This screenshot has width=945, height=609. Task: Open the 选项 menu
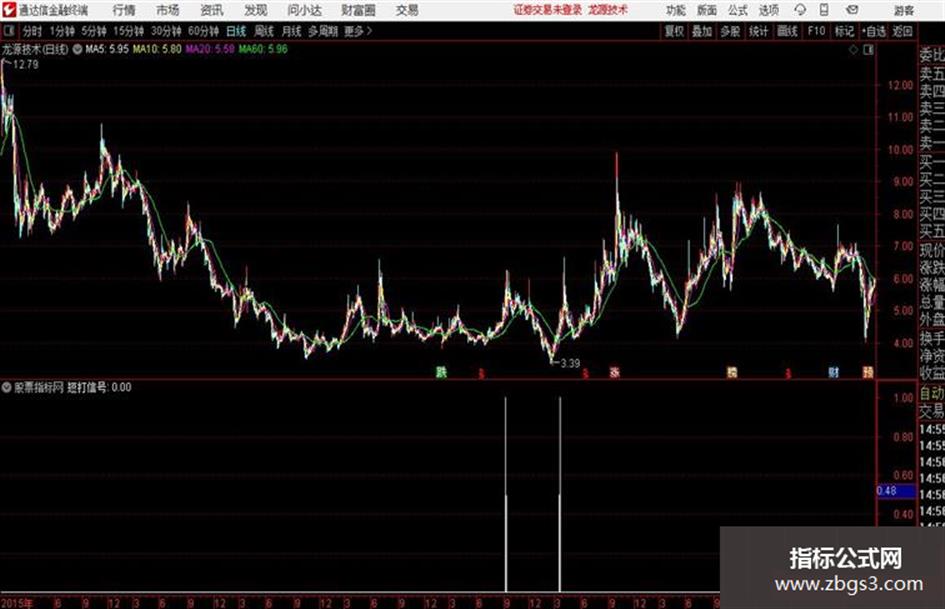pyautogui.click(x=768, y=10)
